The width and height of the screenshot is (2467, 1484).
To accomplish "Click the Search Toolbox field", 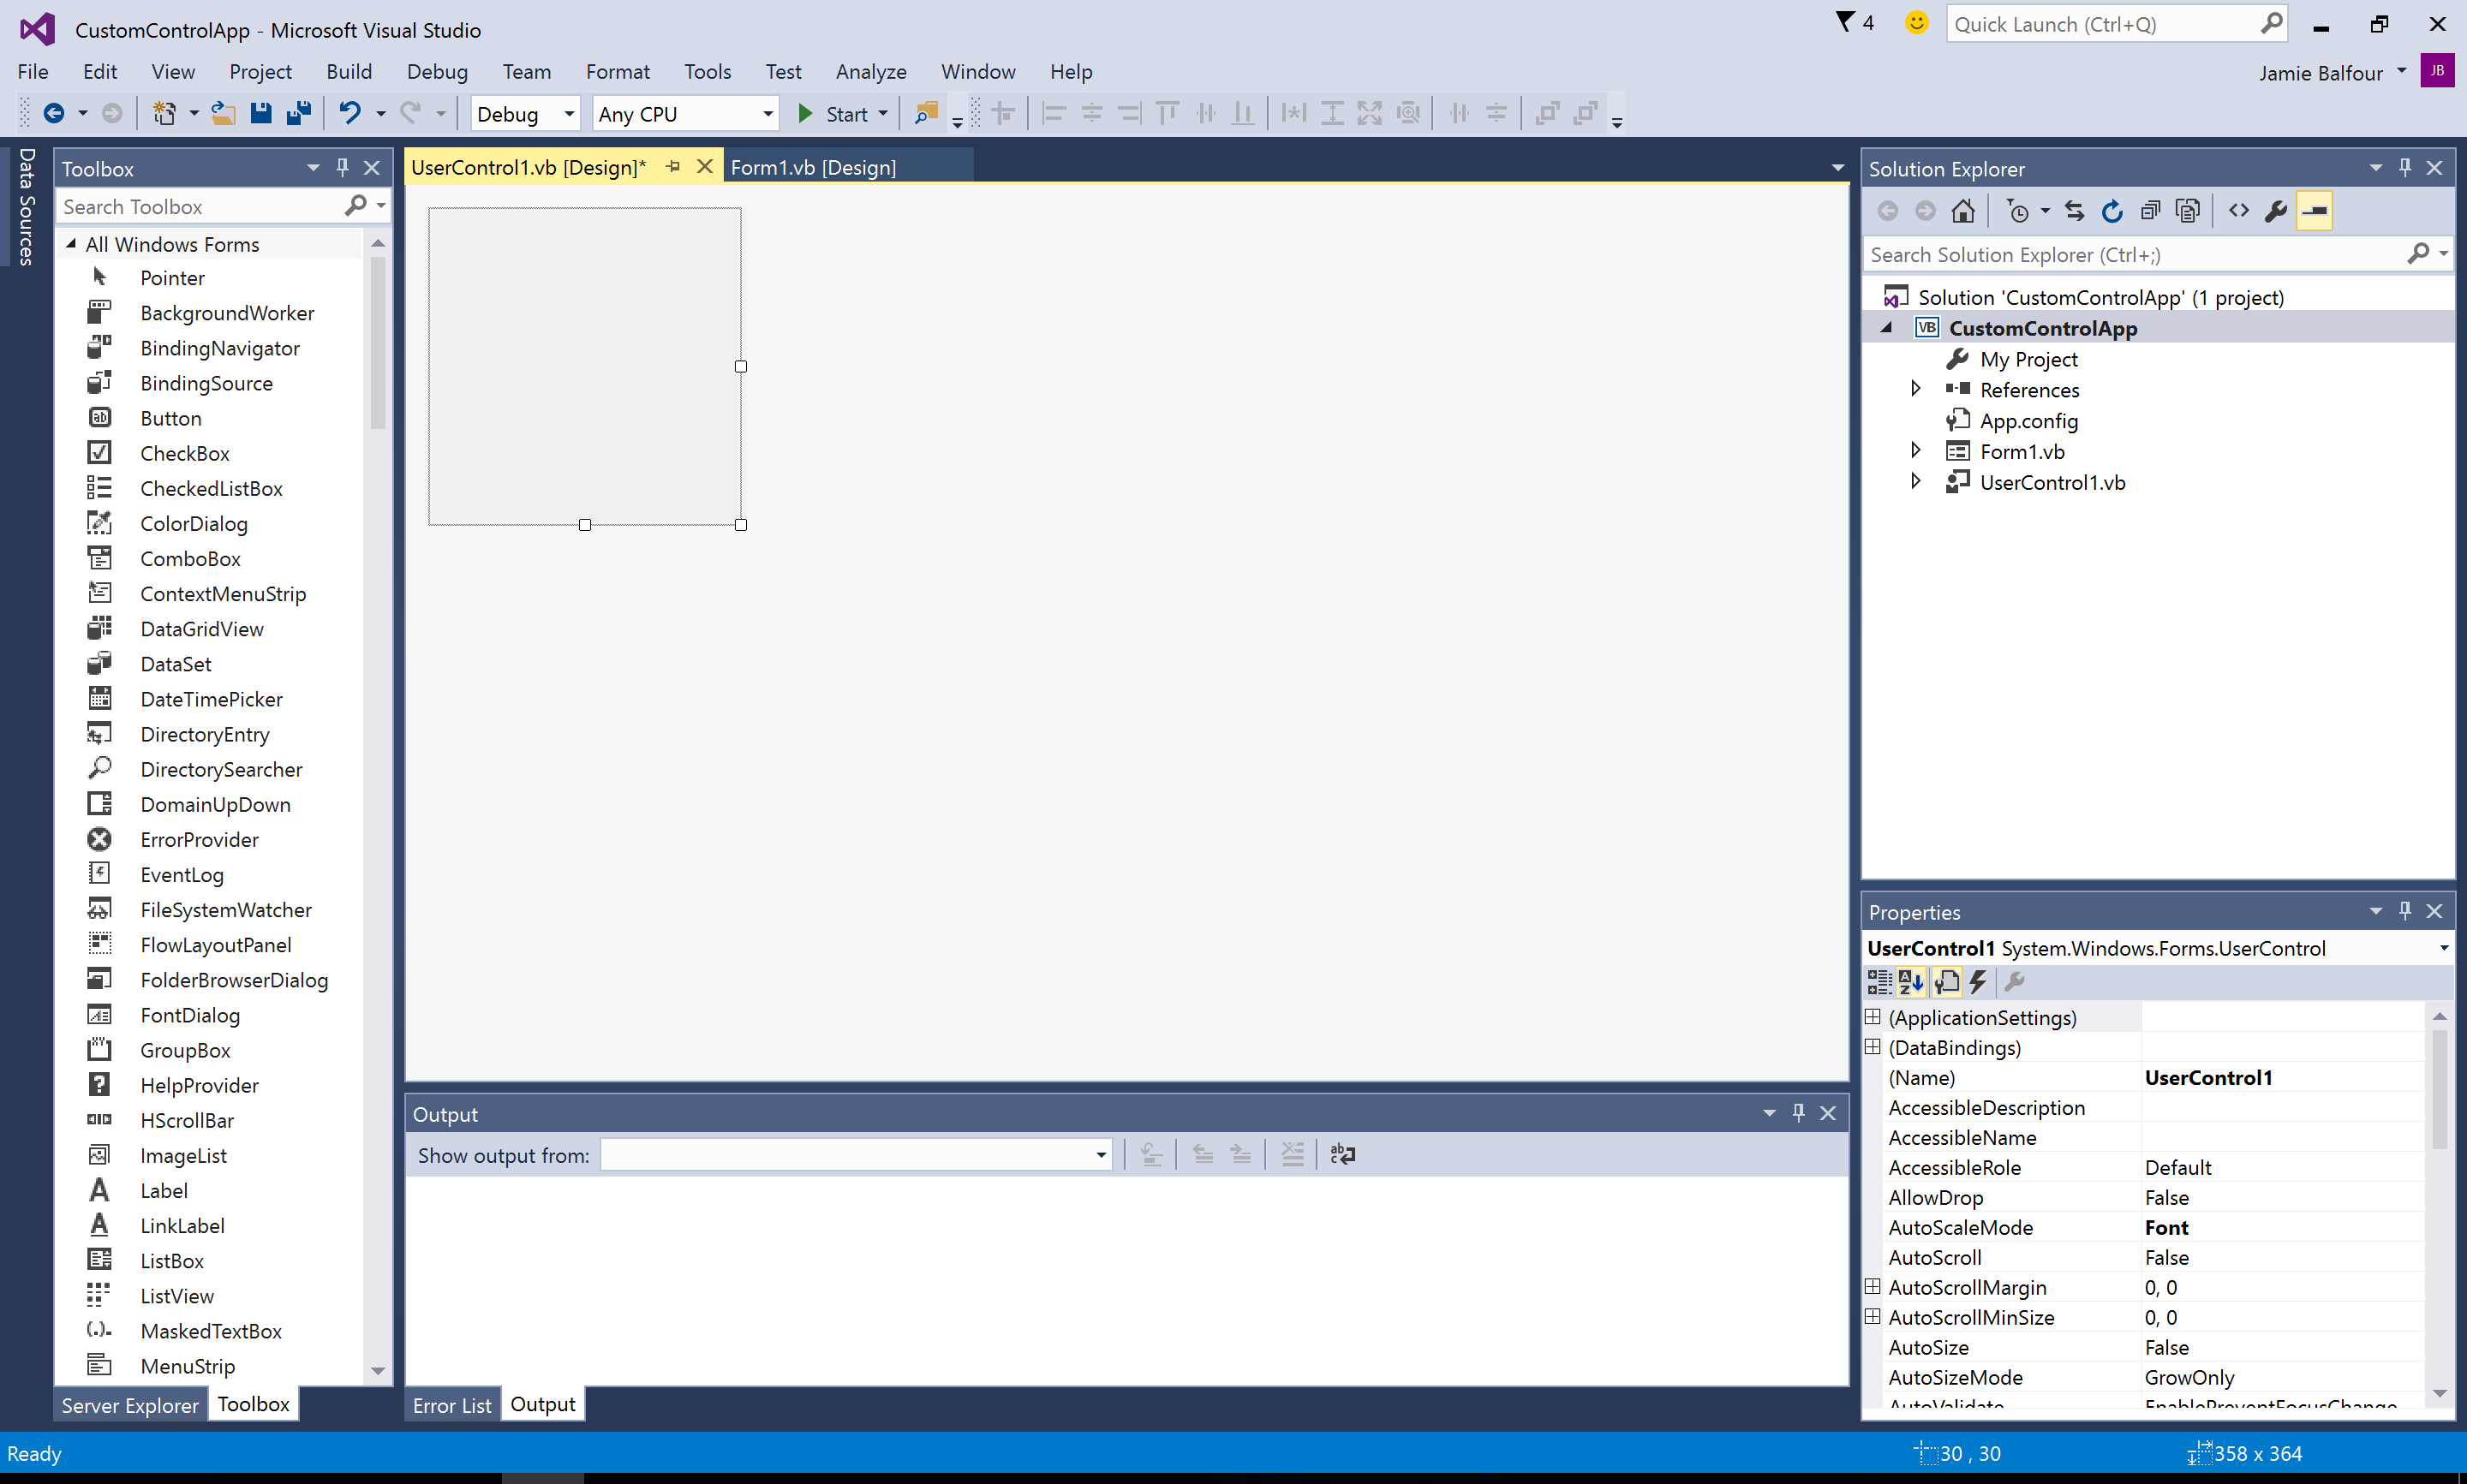I will tap(200, 206).
